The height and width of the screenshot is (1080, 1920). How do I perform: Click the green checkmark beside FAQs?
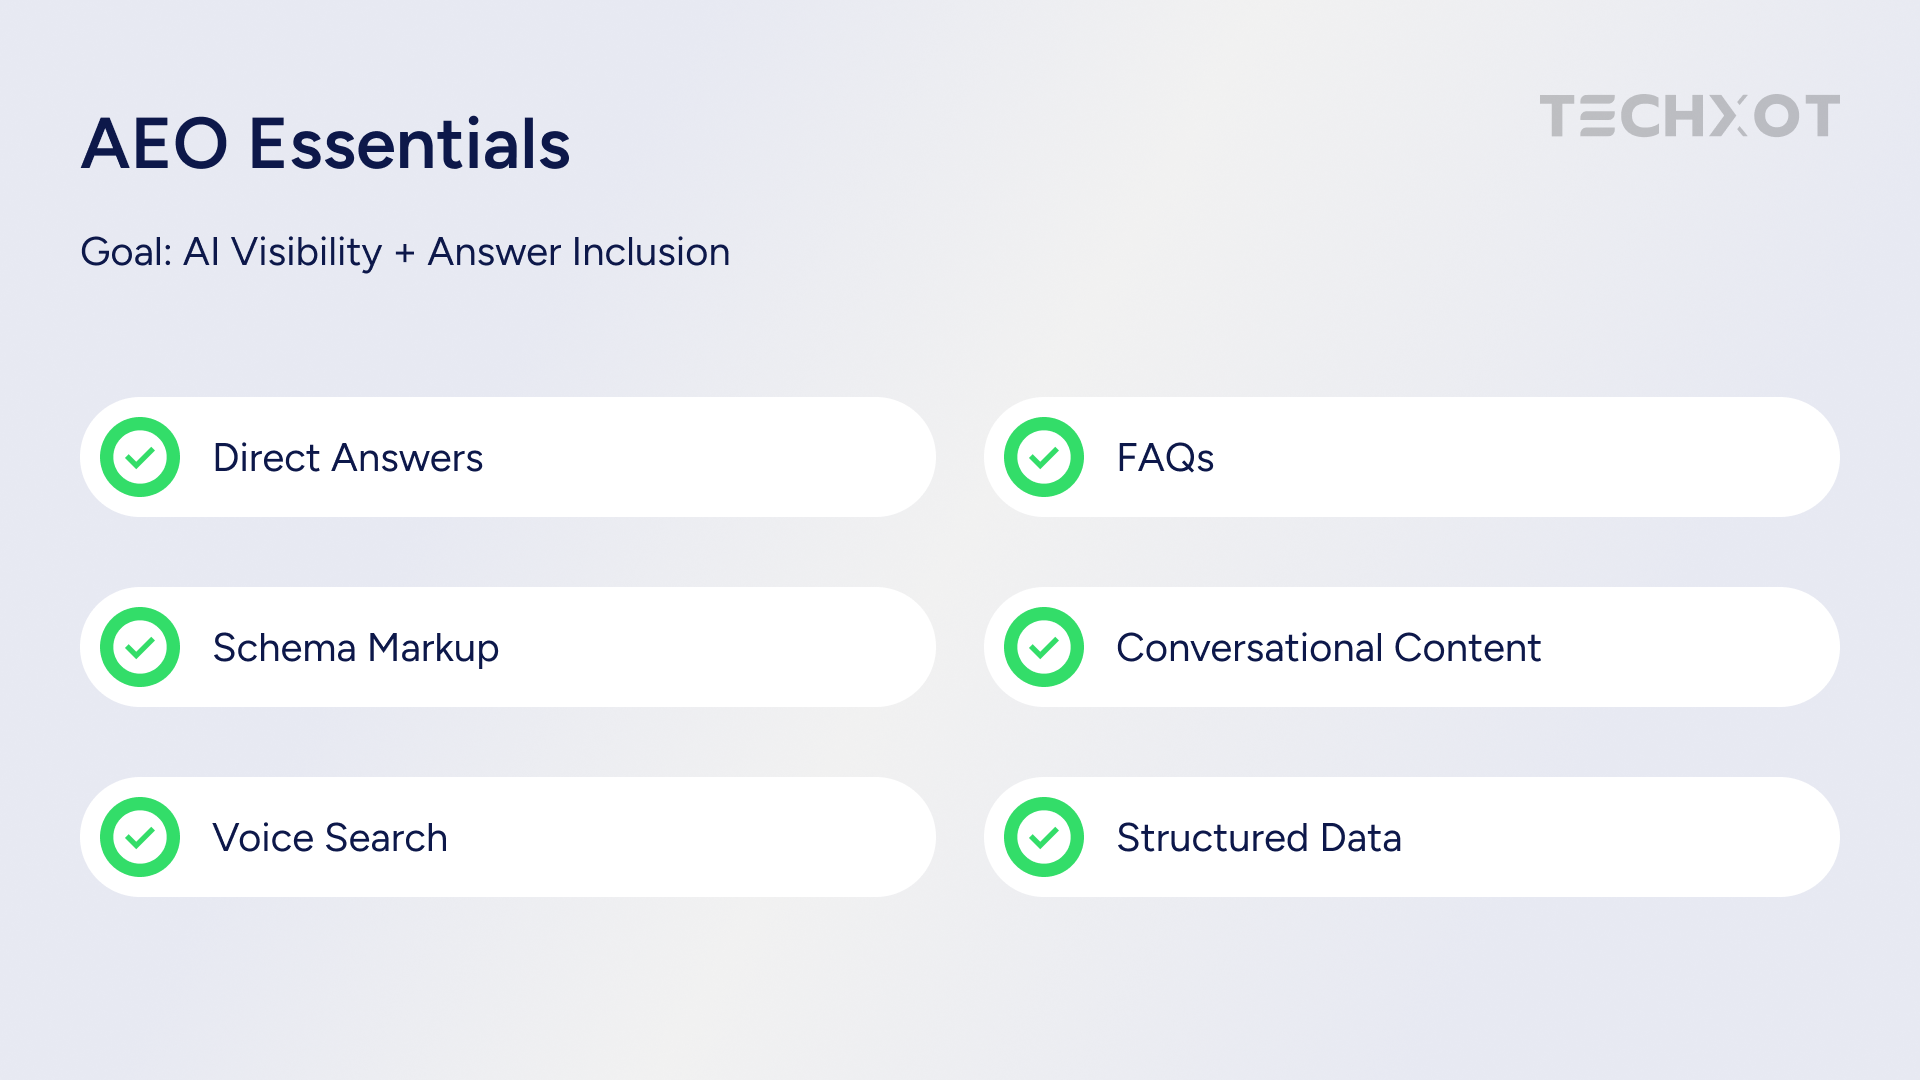coord(1044,457)
